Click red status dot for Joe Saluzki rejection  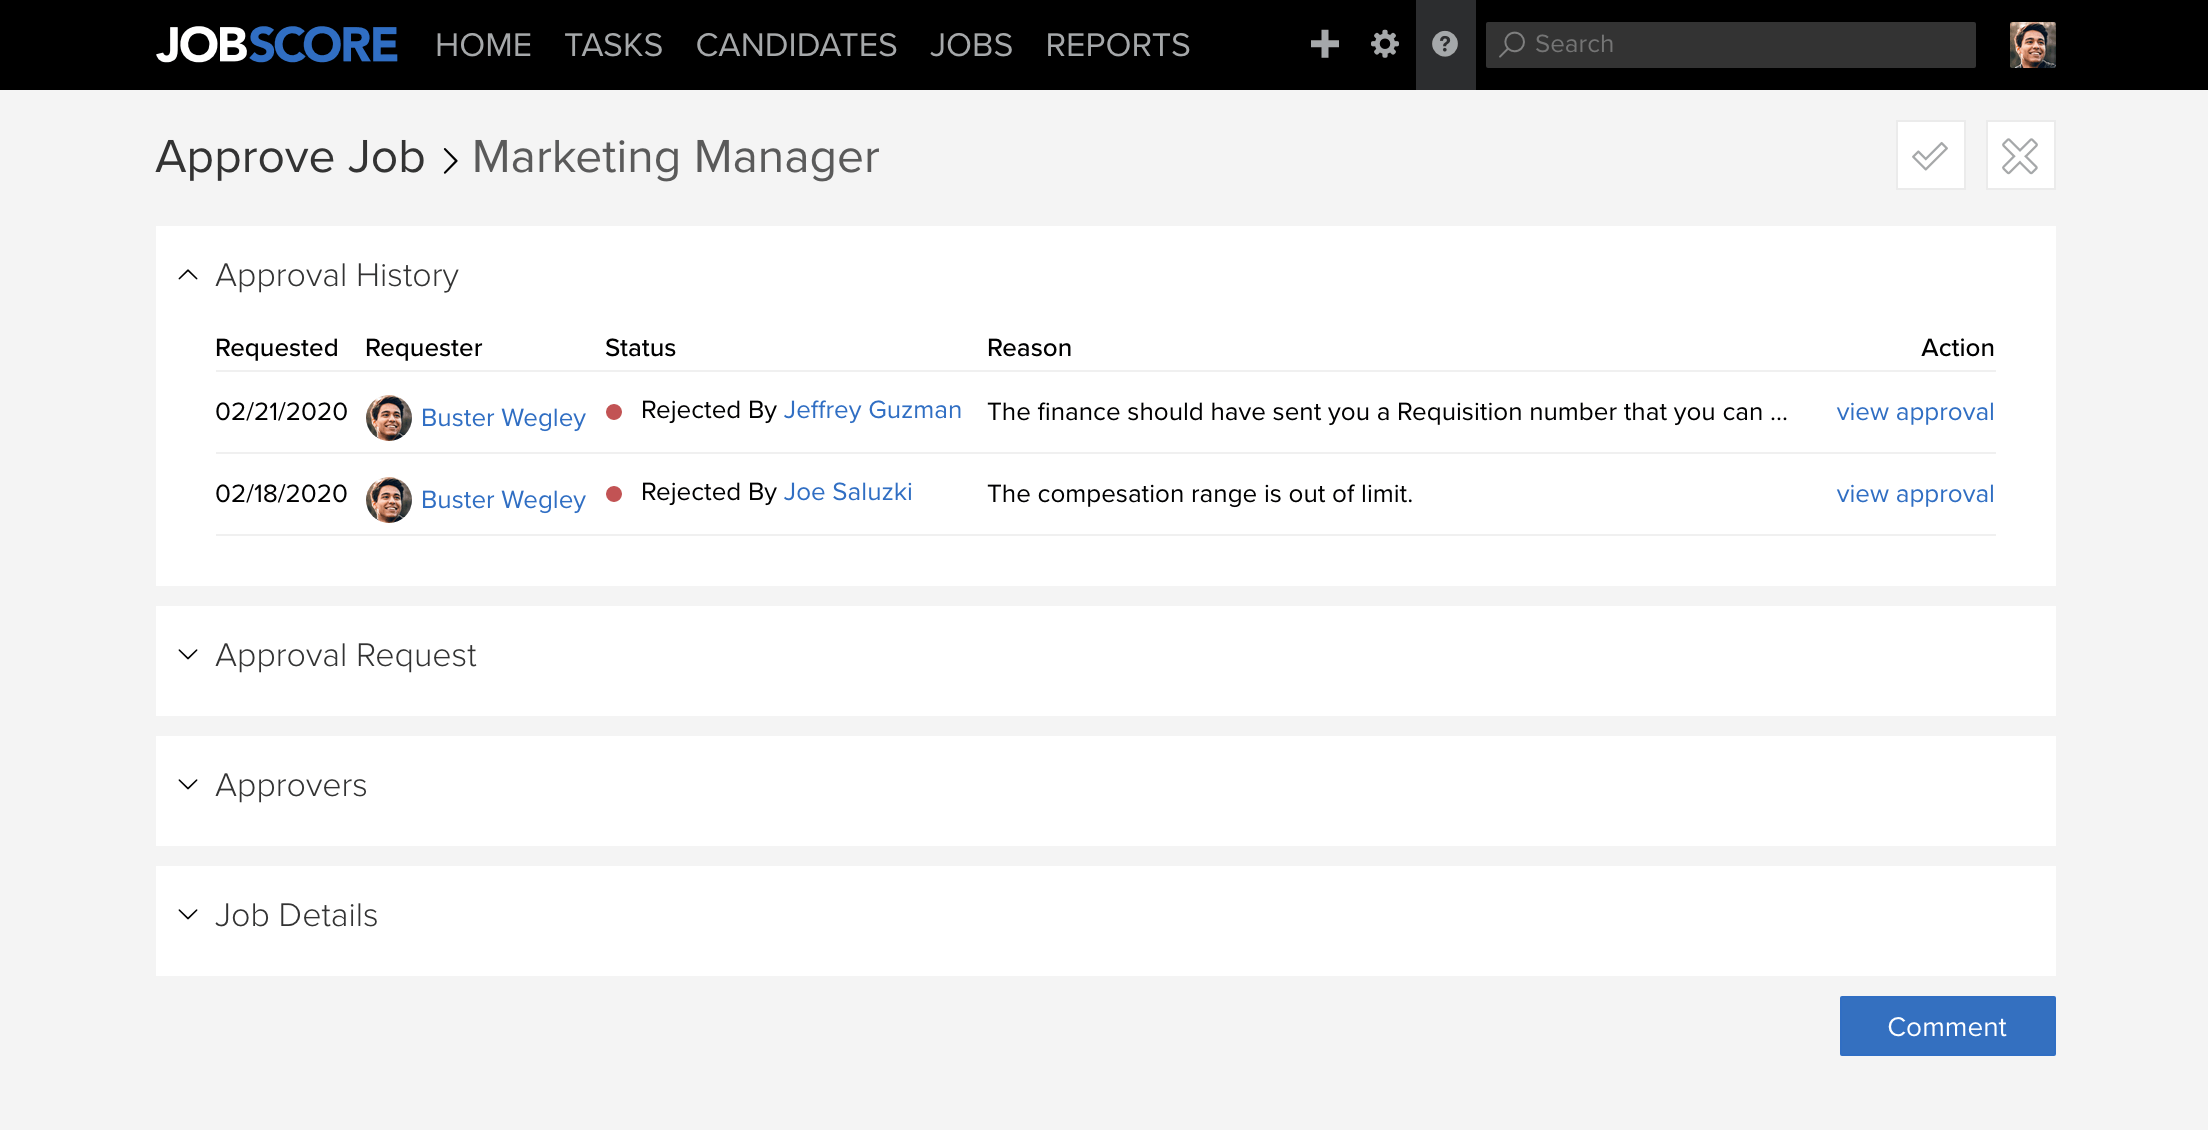(x=615, y=494)
